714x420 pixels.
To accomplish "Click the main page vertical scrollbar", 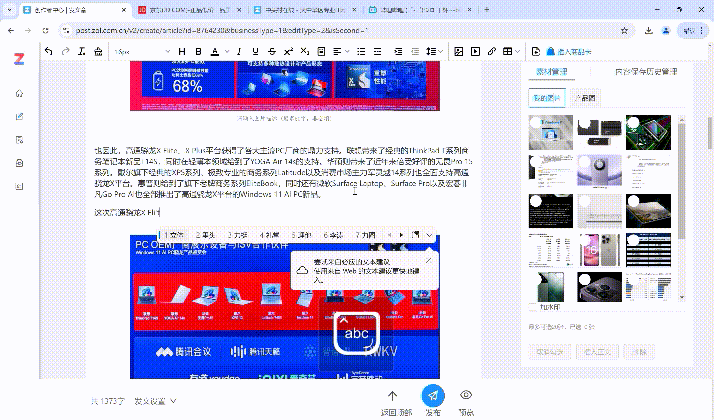I will pos(710,133).
